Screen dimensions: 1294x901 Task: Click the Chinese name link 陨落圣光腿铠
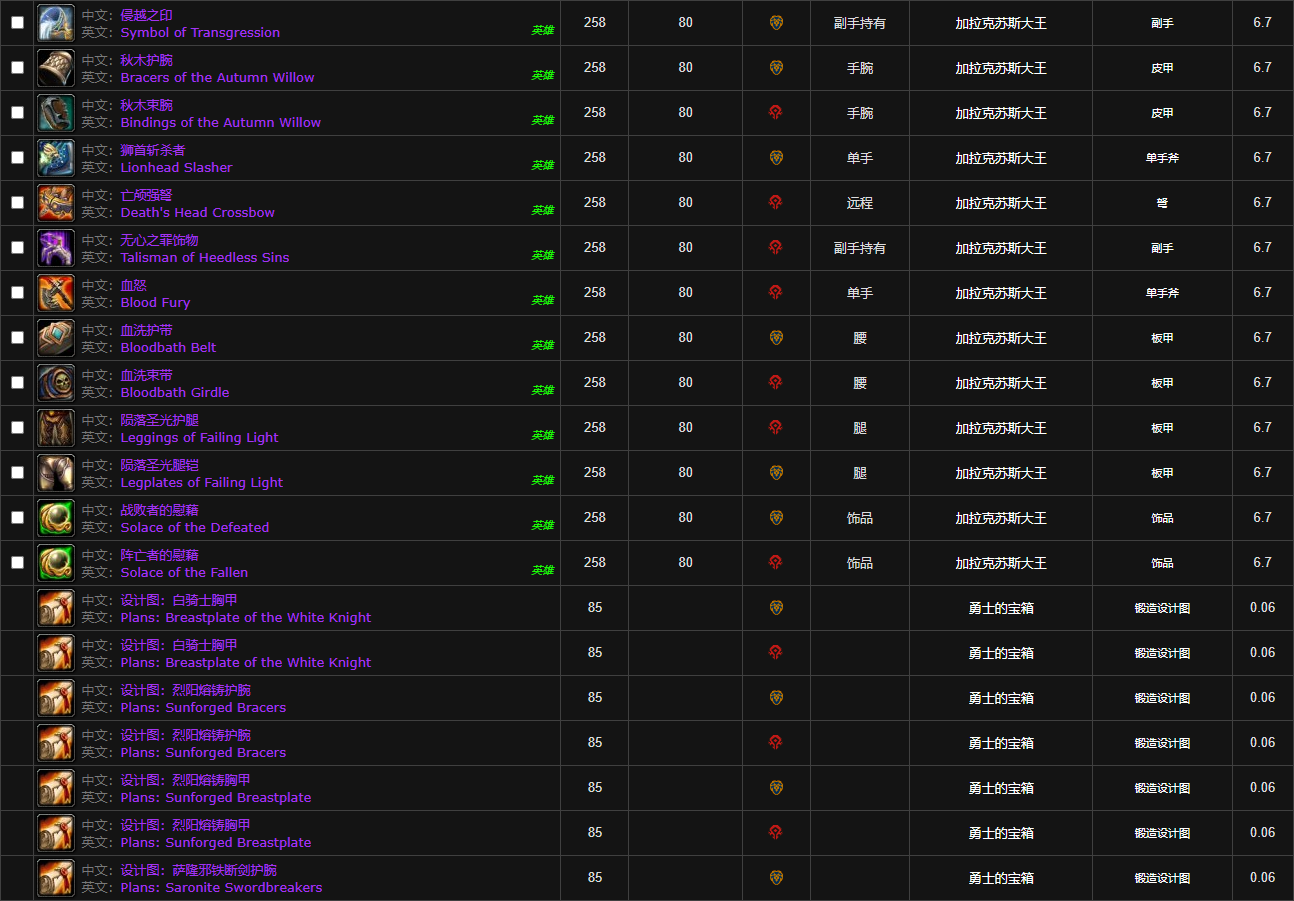pyautogui.click(x=159, y=465)
